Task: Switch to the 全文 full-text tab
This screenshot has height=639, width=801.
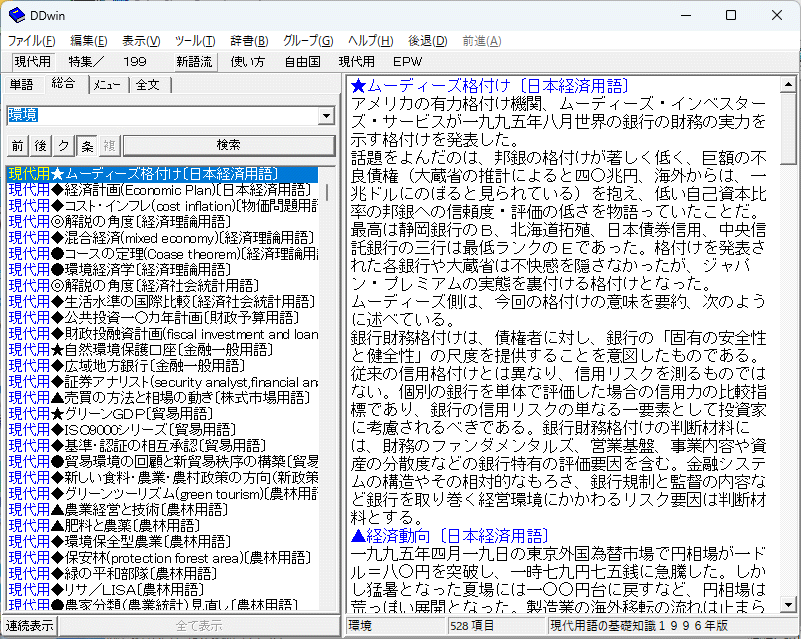Action: pyautogui.click(x=147, y=85)
